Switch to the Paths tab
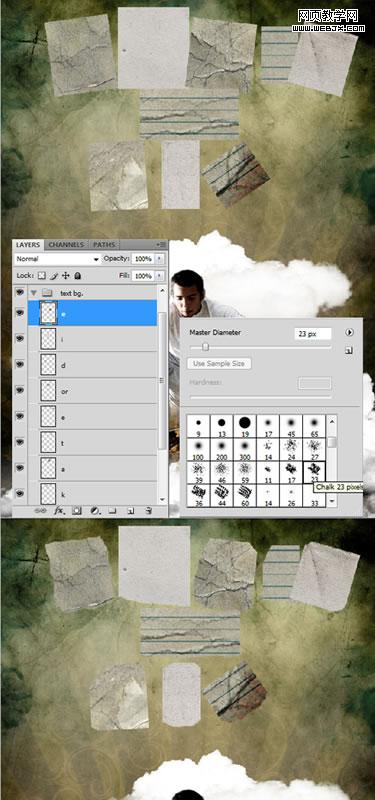 coord(104,245)
